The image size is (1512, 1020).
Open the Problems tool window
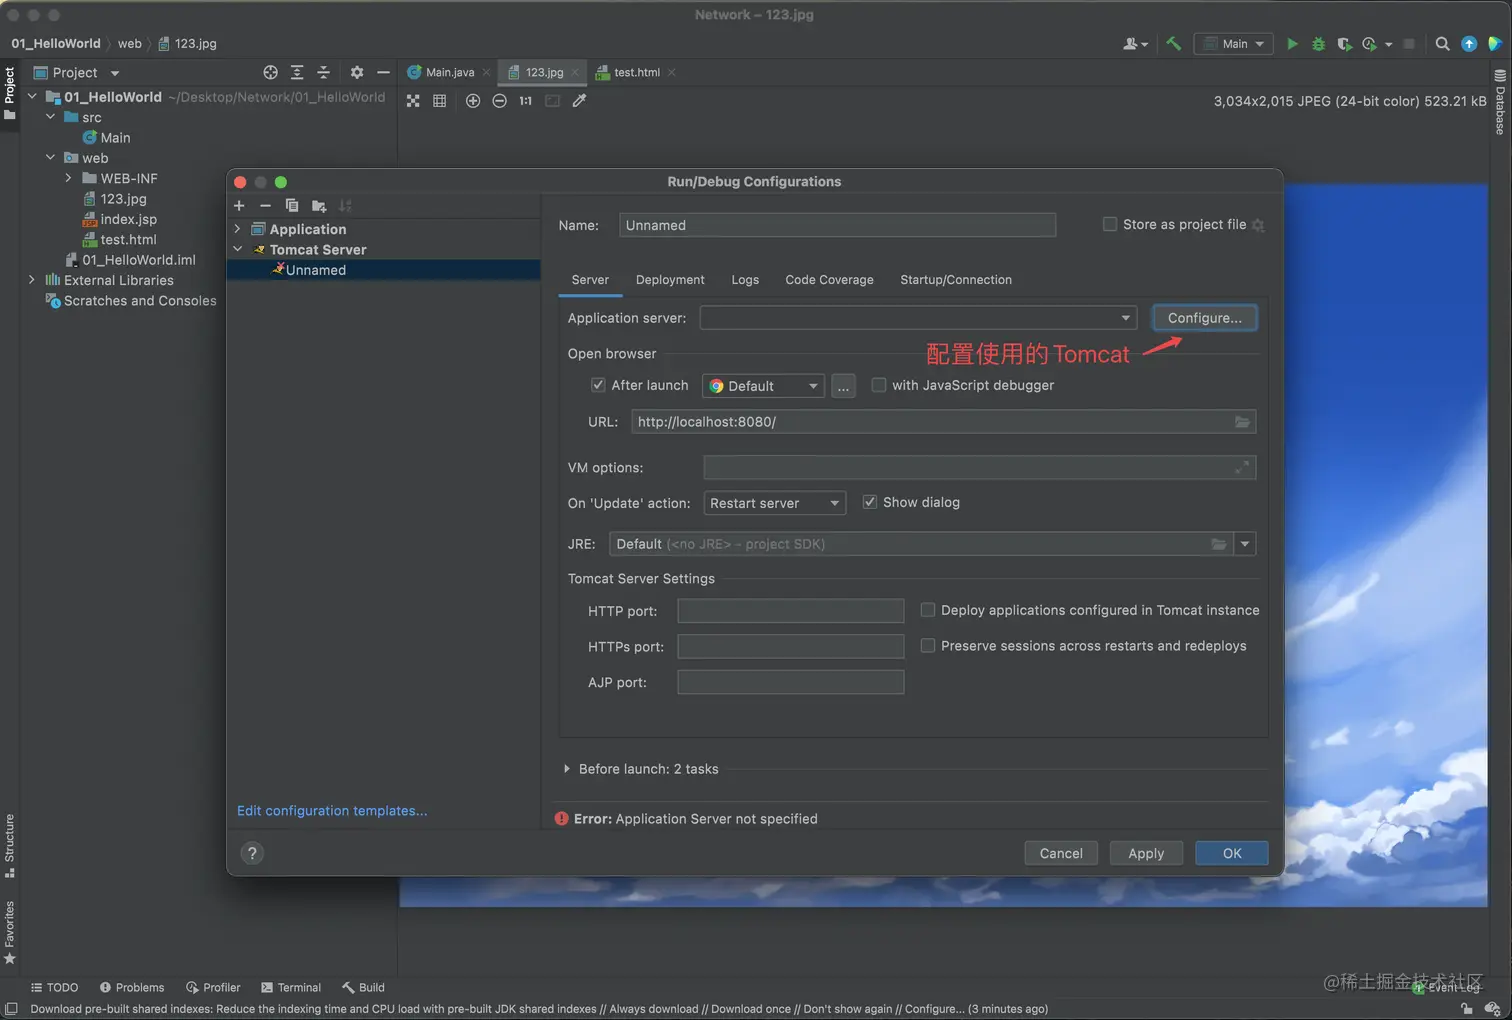[131, 987]
